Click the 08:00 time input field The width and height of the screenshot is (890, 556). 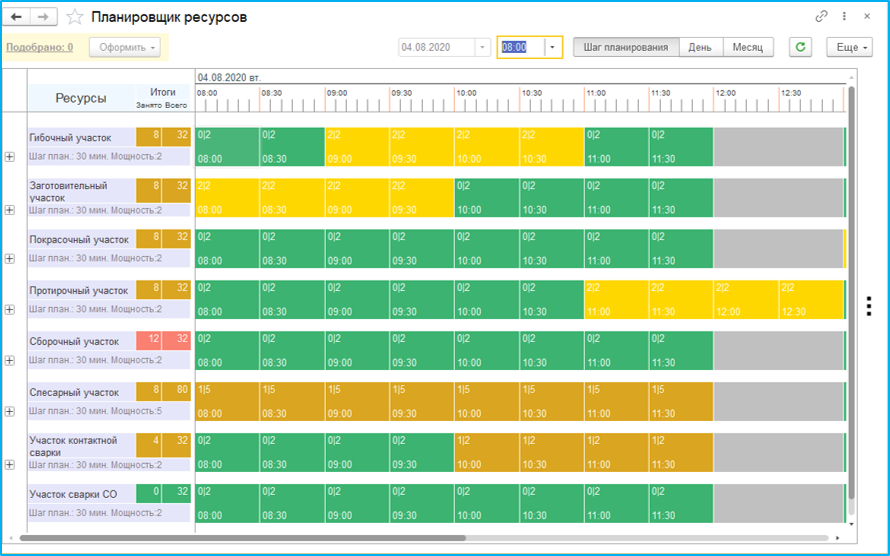point(521,47)
